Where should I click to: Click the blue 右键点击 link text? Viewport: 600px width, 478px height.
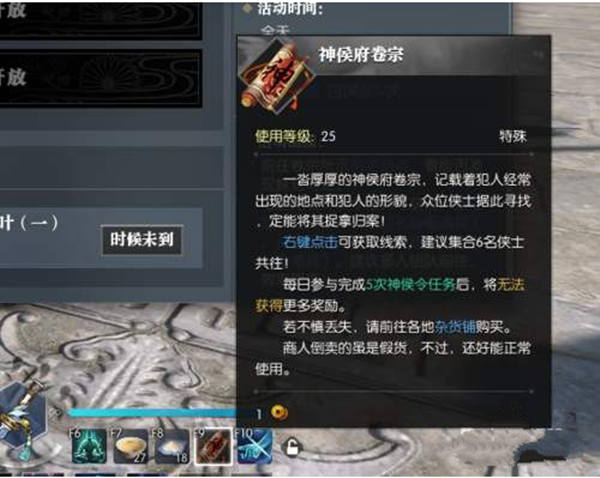click(x=310, y=242)
